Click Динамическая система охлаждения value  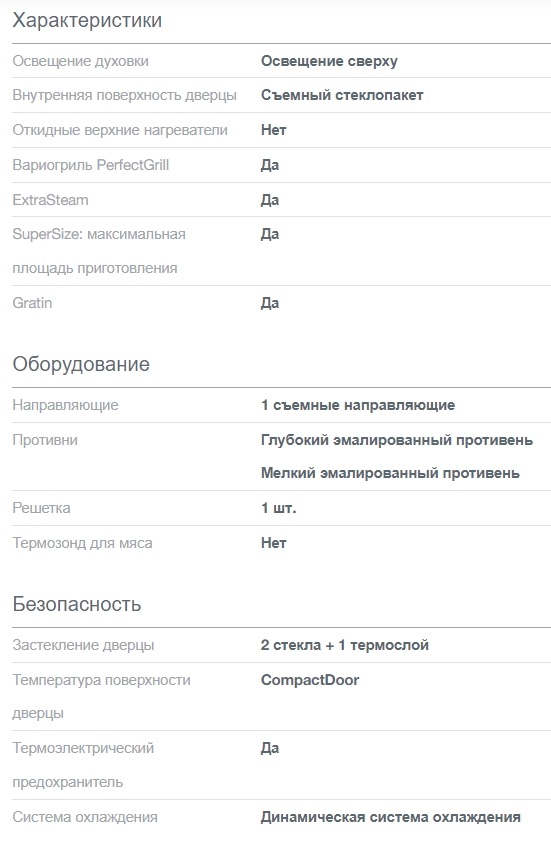coord(391,817)
